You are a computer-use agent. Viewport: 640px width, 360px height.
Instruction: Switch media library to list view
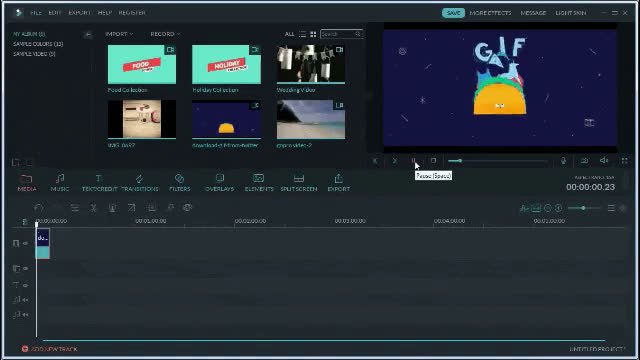tap(302, 34)
